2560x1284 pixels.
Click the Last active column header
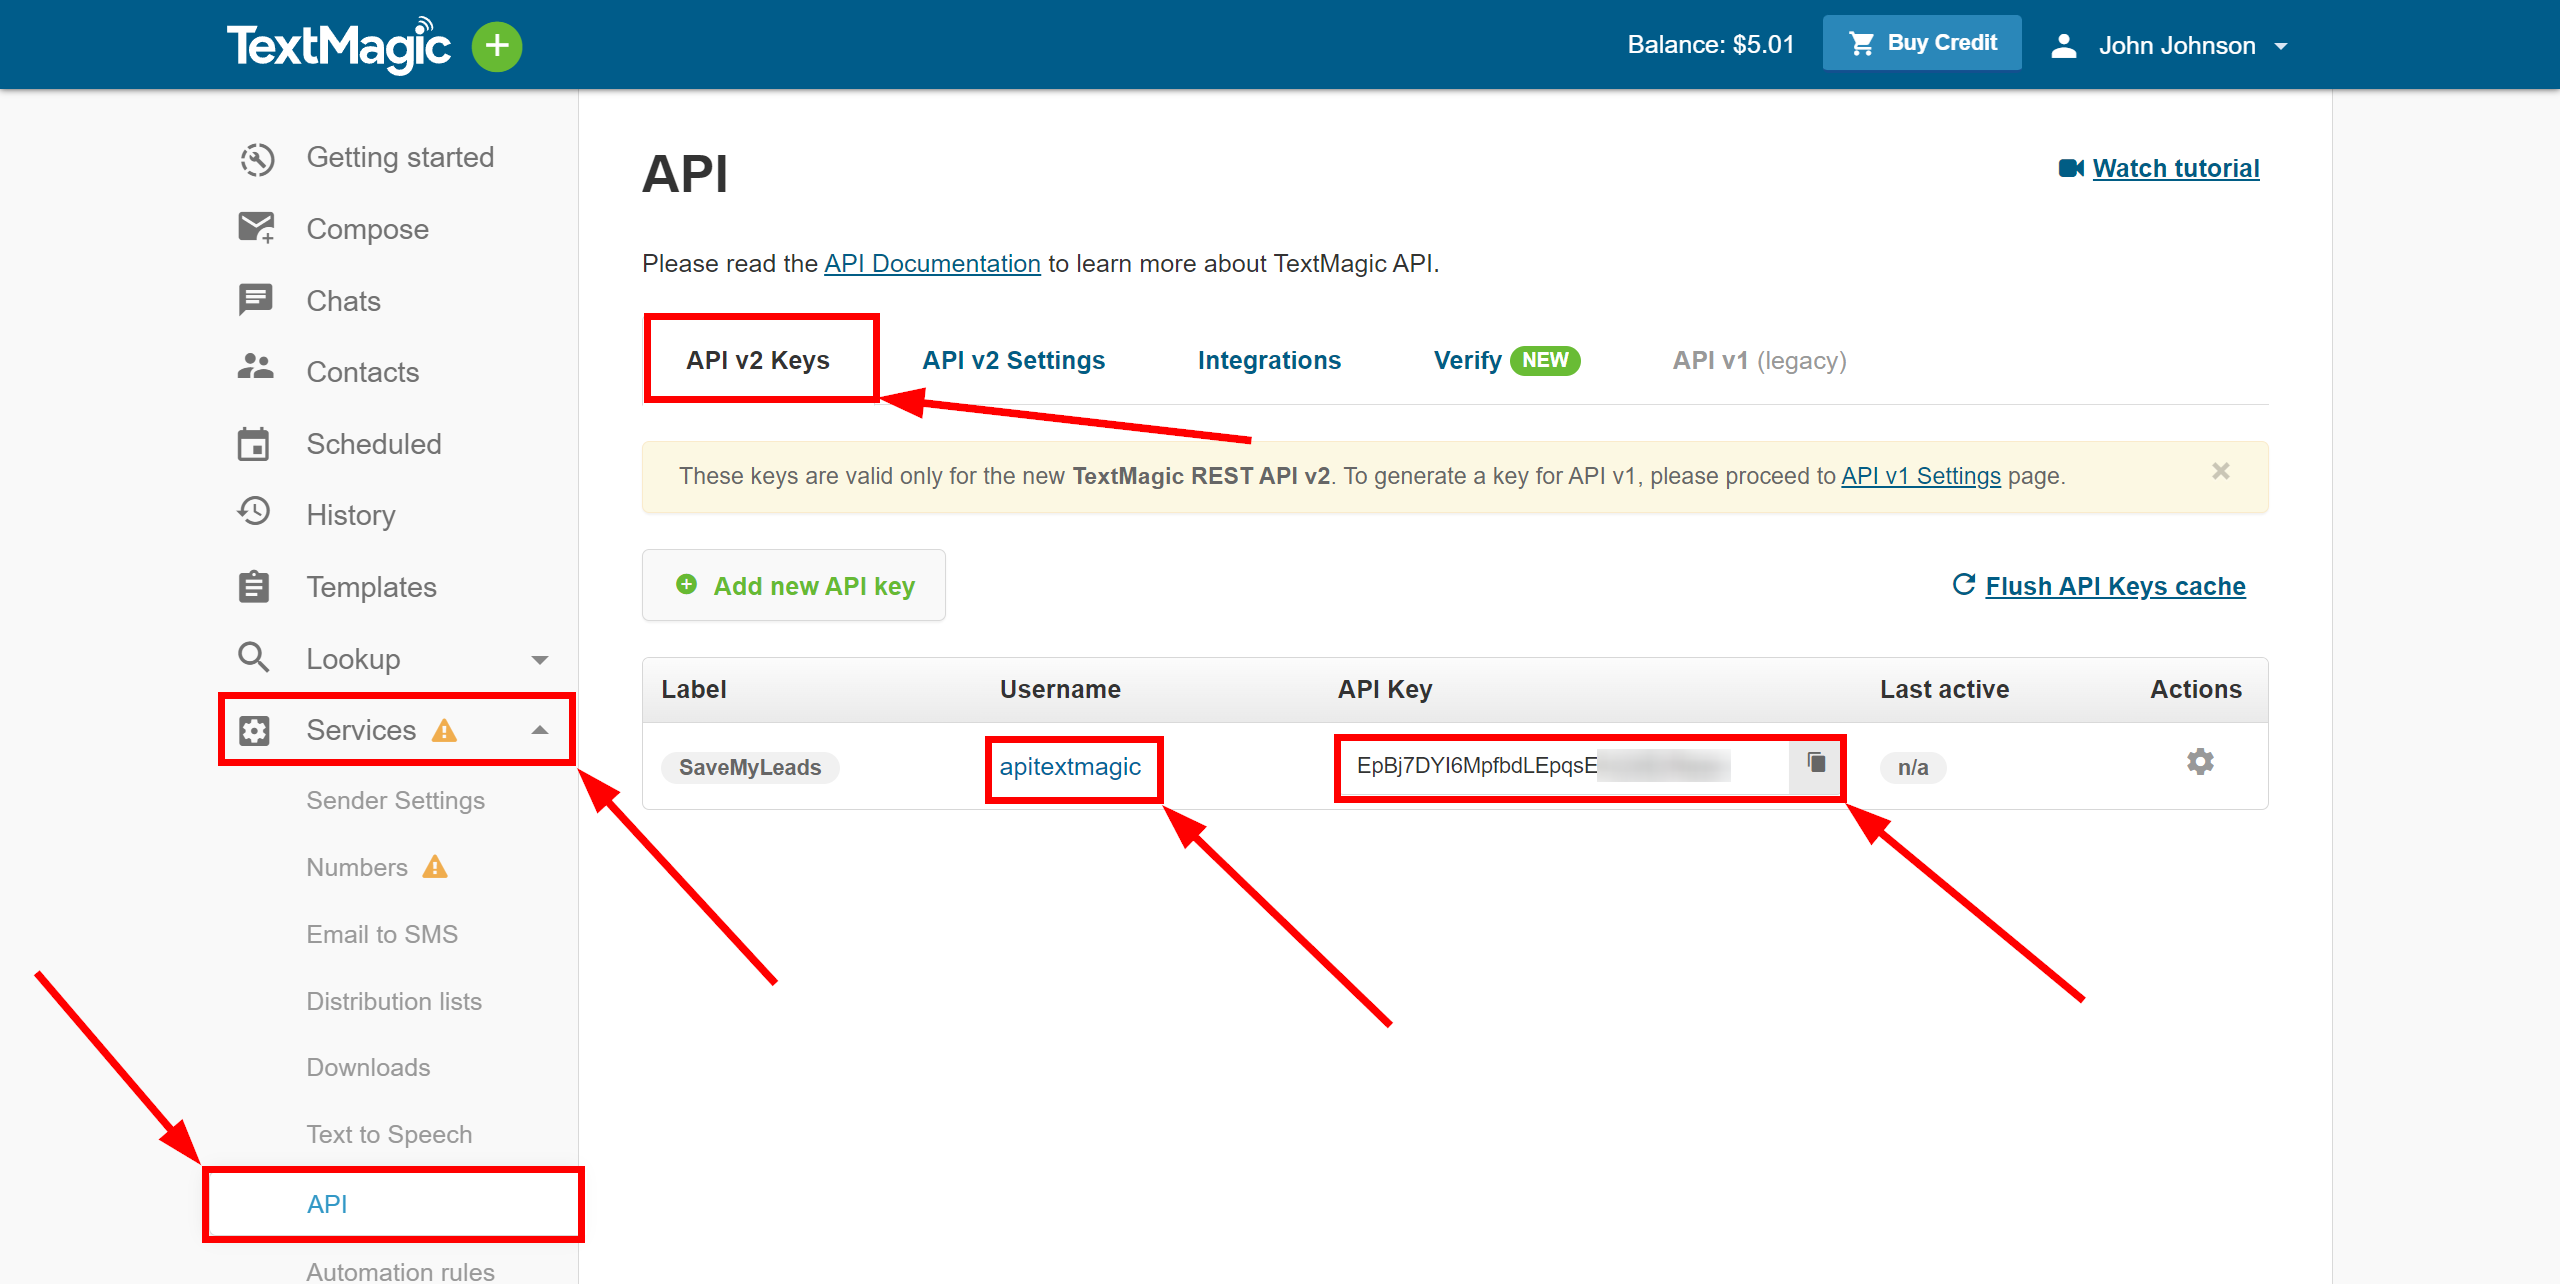point(1944,689)
